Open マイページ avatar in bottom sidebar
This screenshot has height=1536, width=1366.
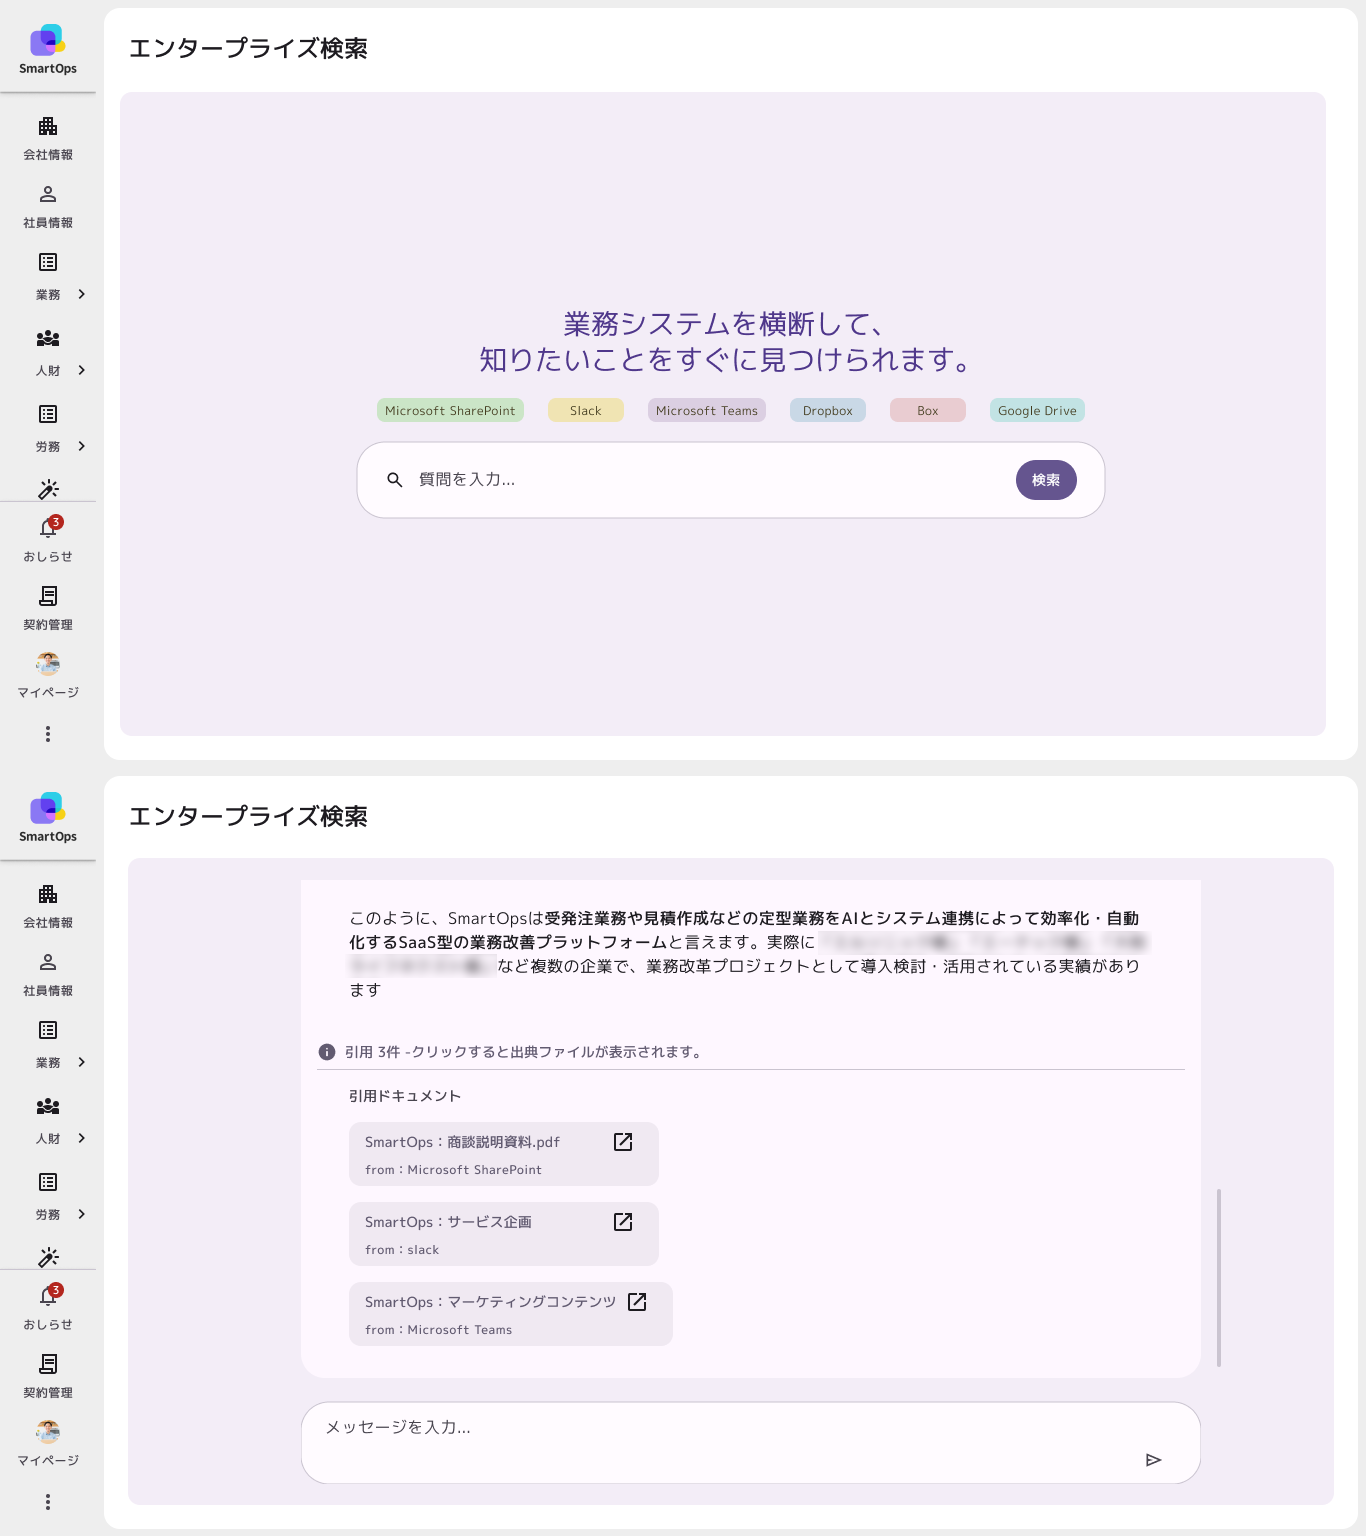pyautogui.click(x=48, y=1432)
